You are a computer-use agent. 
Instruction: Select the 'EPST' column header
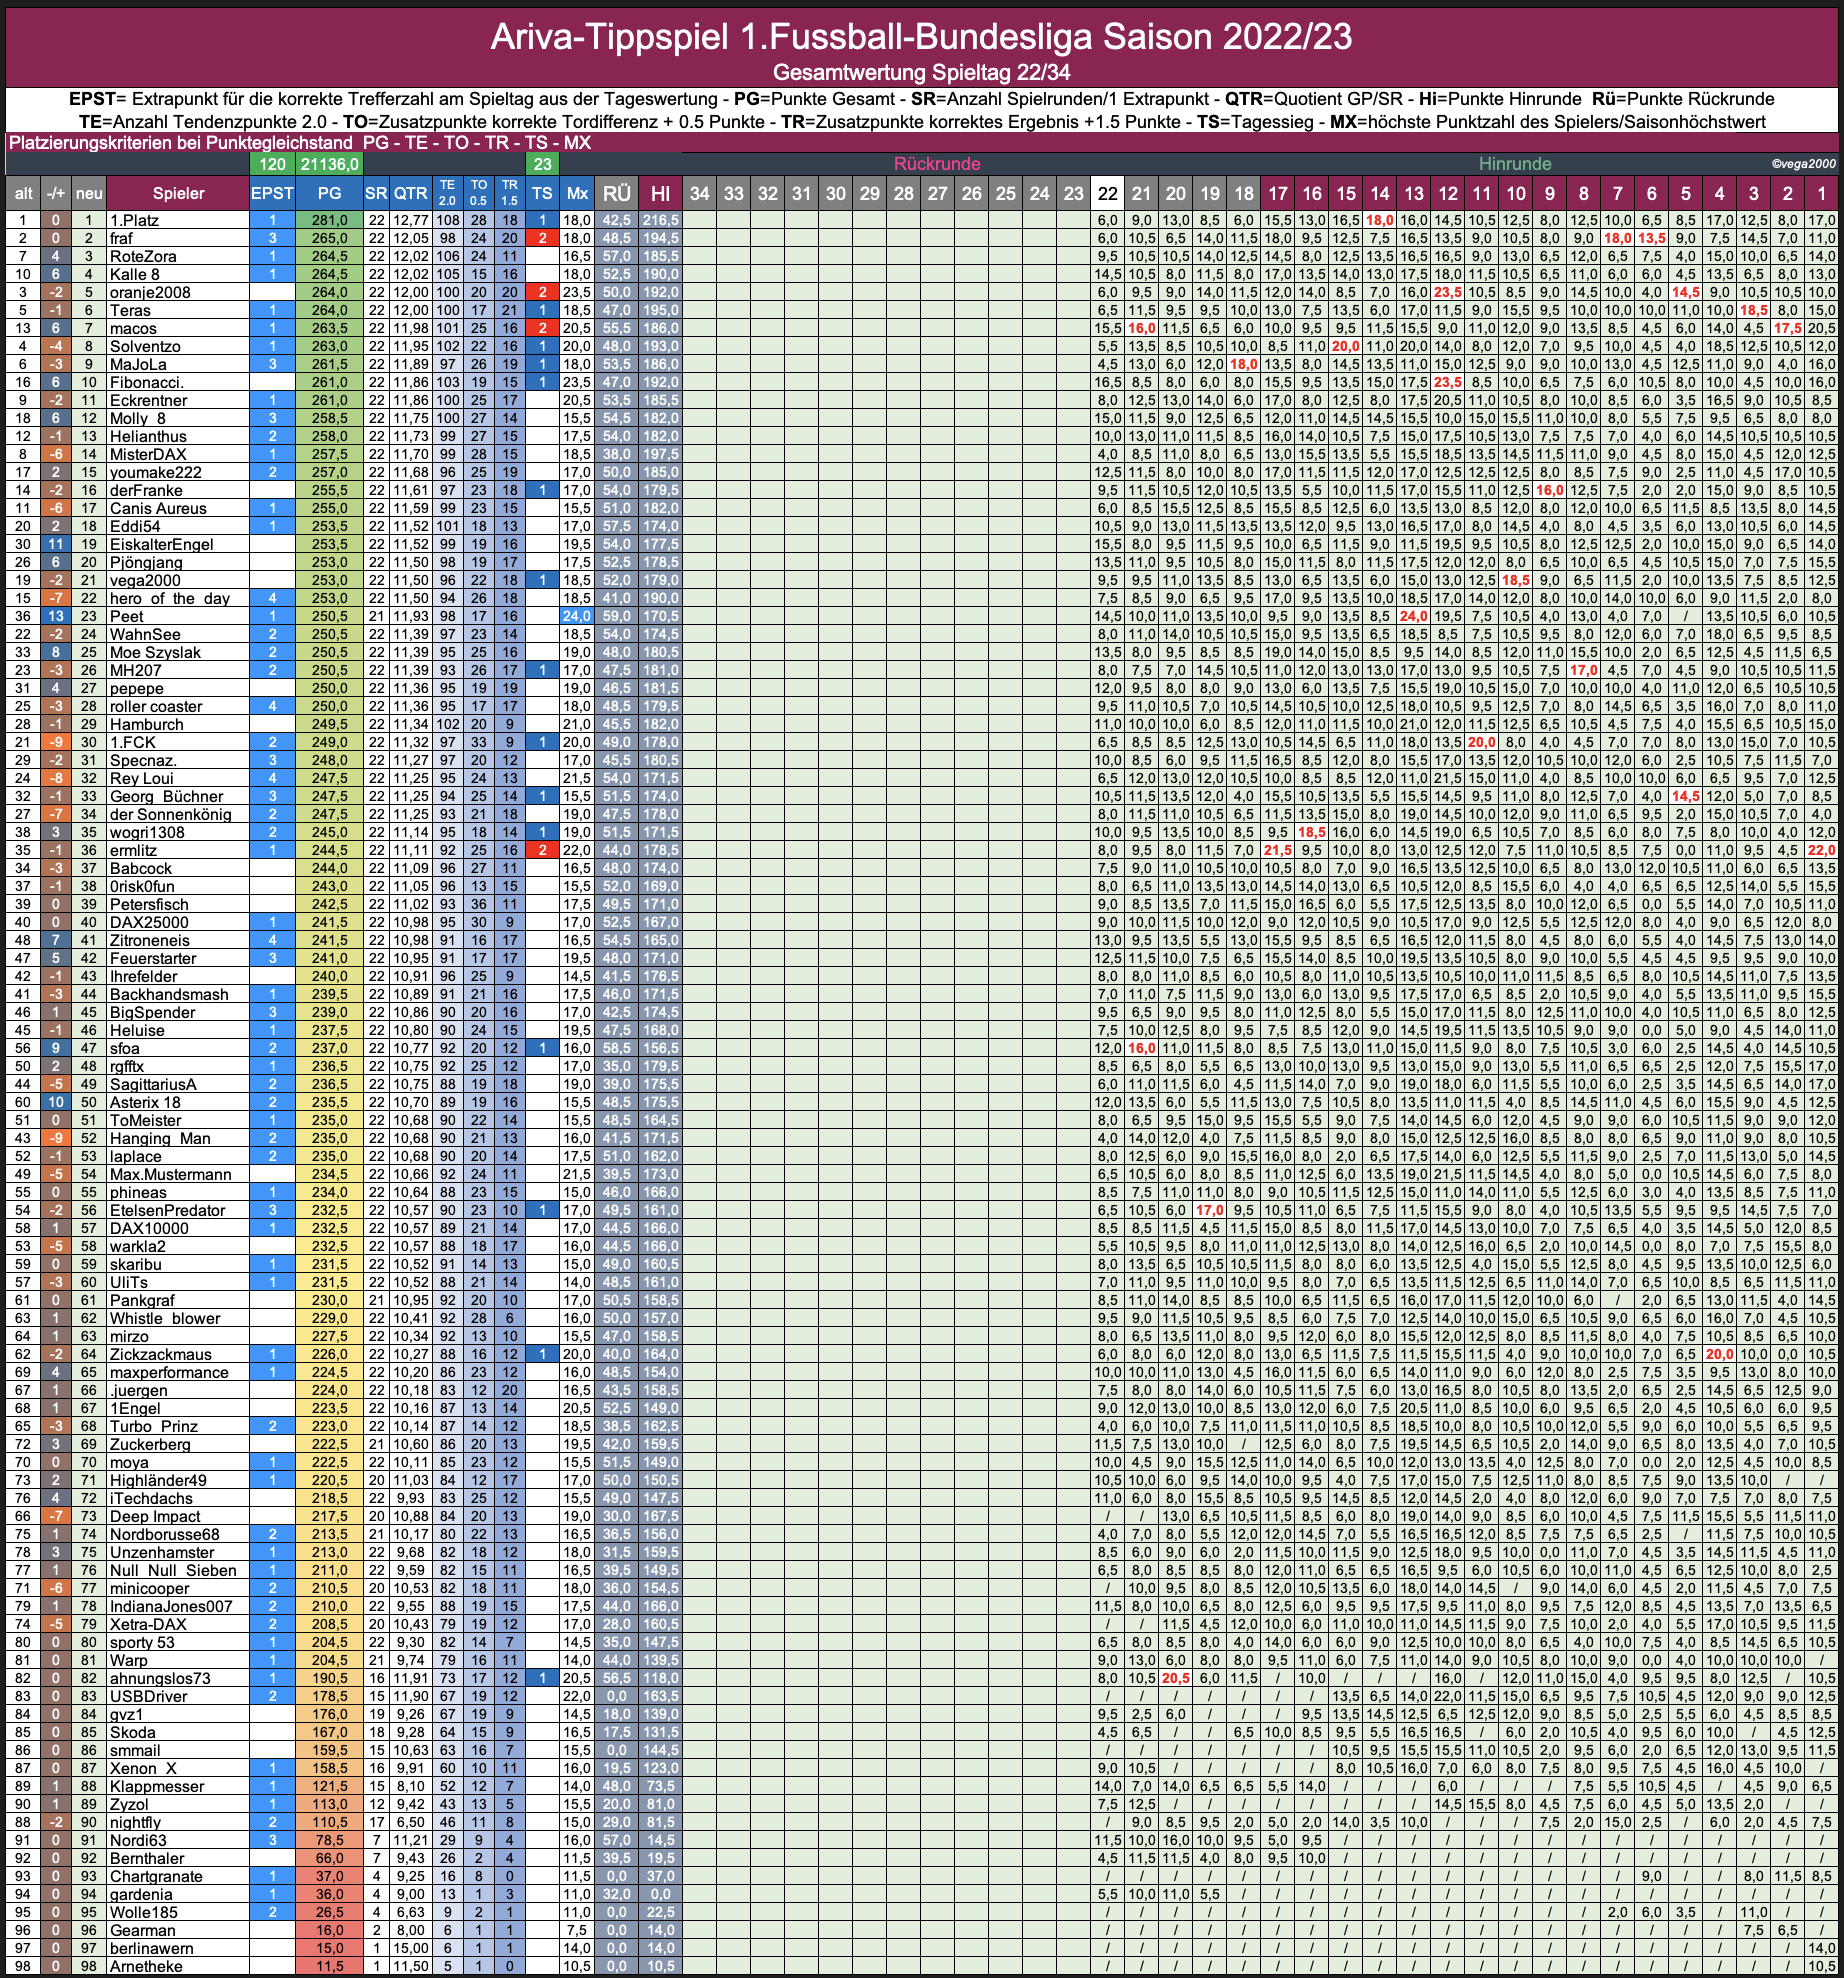click(x=272, y=194)
